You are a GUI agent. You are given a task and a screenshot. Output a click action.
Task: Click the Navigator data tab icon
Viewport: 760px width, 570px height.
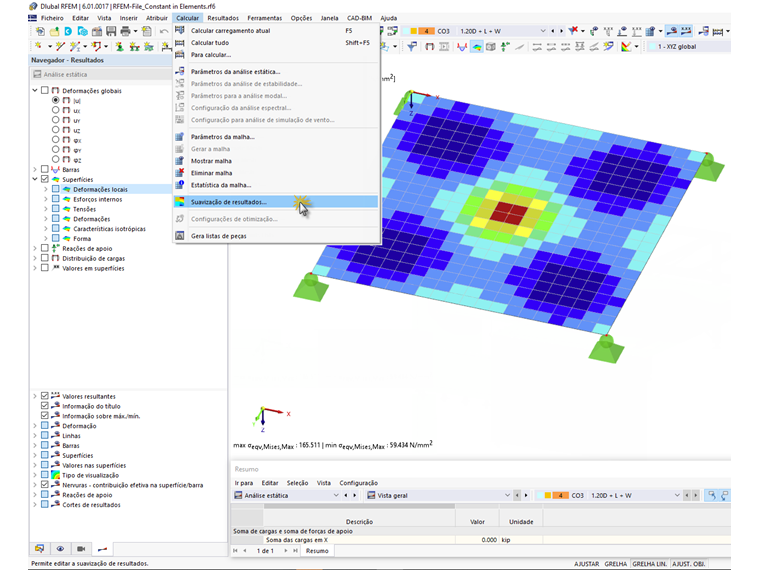coord(40,549)
